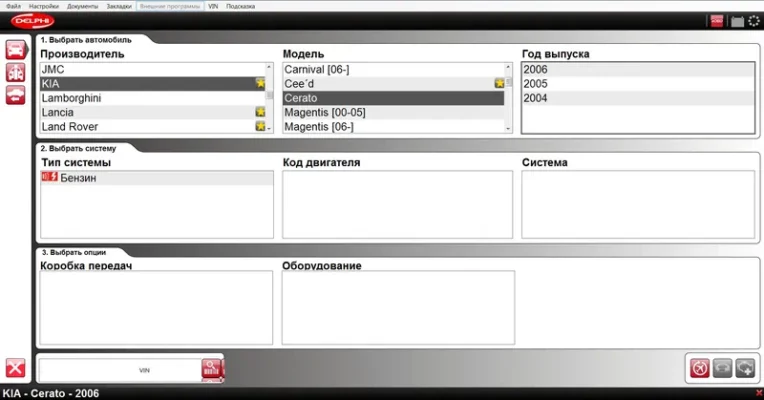Click the VIN input field
Image resolution: width=764 pixels, height=400 pixels.
click(120, 370)
